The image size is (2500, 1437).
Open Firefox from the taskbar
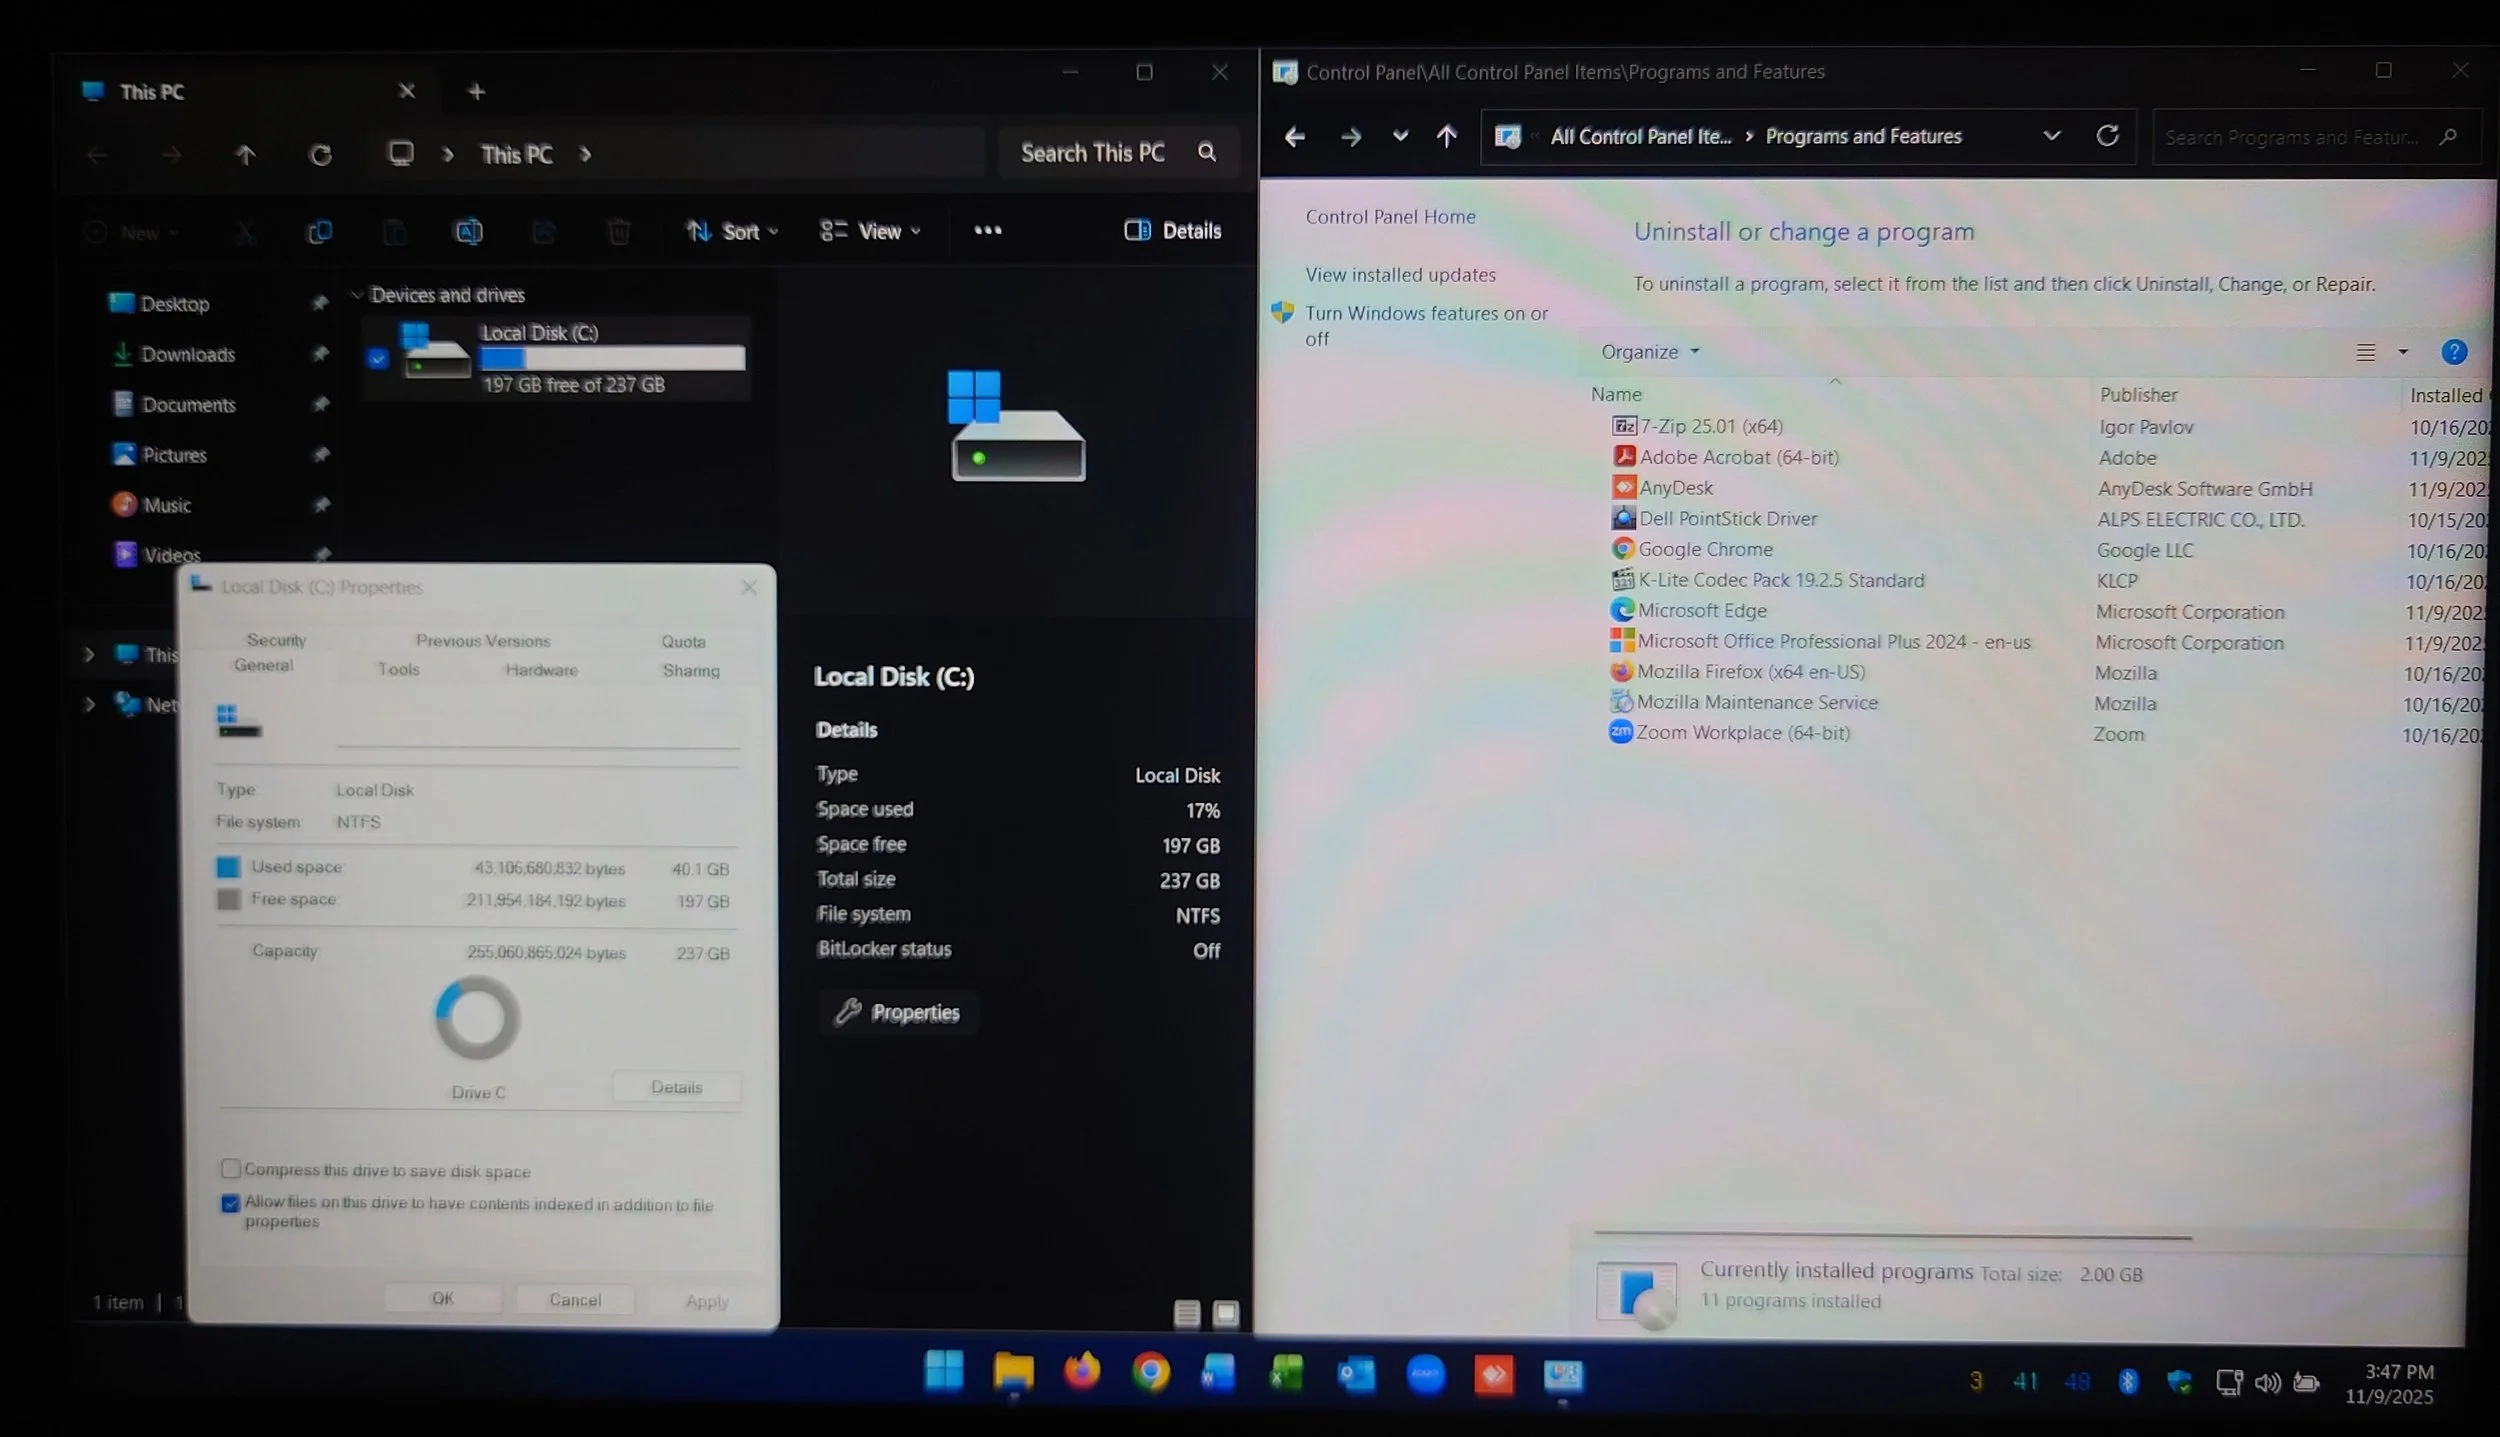pos(1081,1372)
